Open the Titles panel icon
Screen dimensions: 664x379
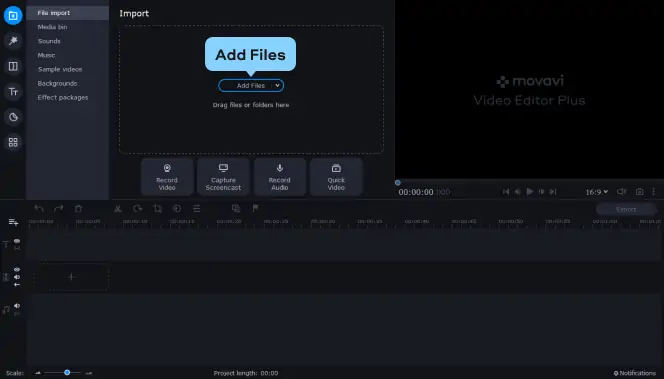13,91
